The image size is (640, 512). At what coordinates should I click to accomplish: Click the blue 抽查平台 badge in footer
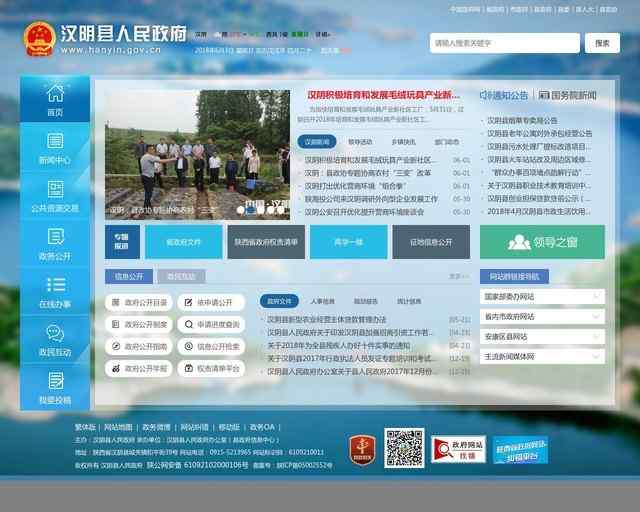pyautogui.click(x=520, y=450)
